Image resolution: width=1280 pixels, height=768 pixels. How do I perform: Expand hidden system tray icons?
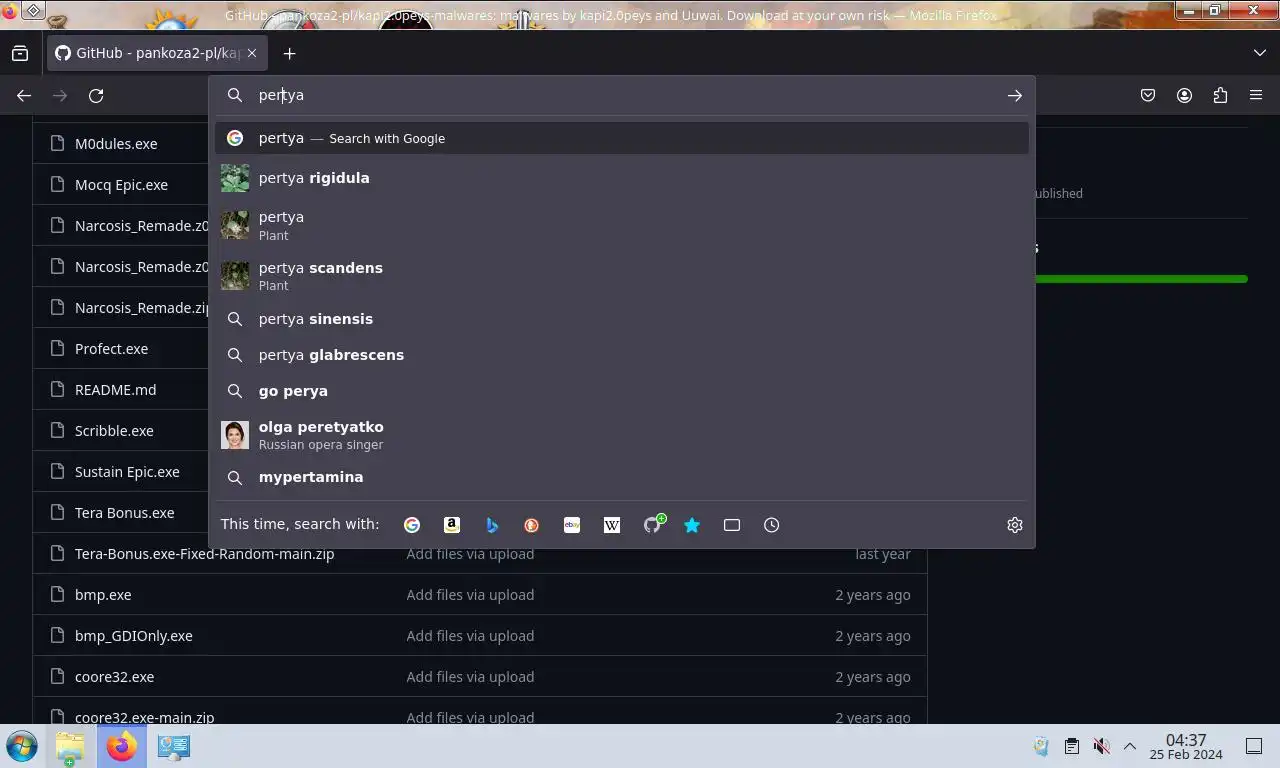(x=1130, y=746)
